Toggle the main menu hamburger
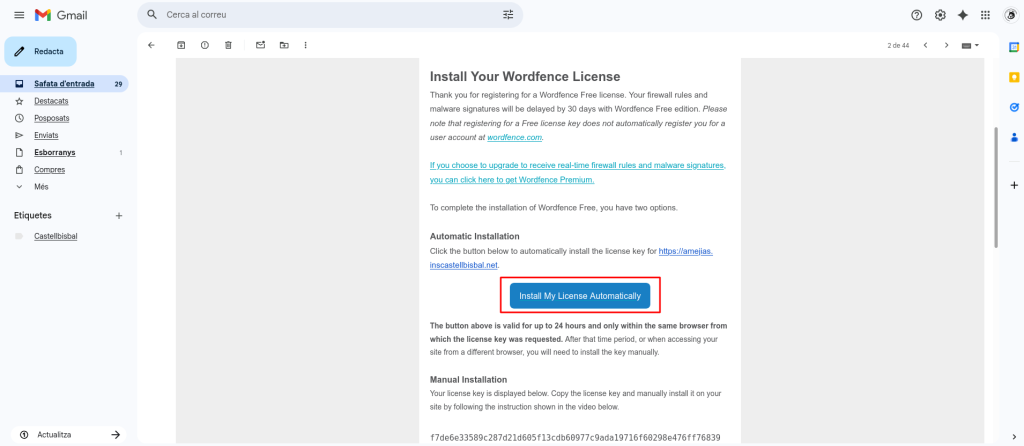Viewport: 1024px width, 446px height. coord(18,15)
